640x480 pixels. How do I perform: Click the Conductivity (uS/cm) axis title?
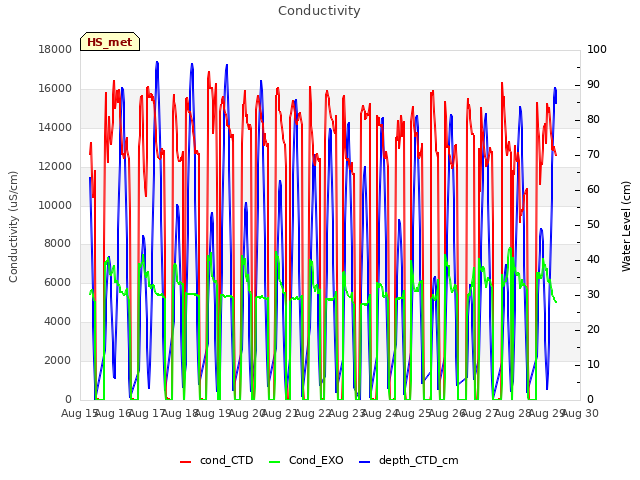(13, 227)
